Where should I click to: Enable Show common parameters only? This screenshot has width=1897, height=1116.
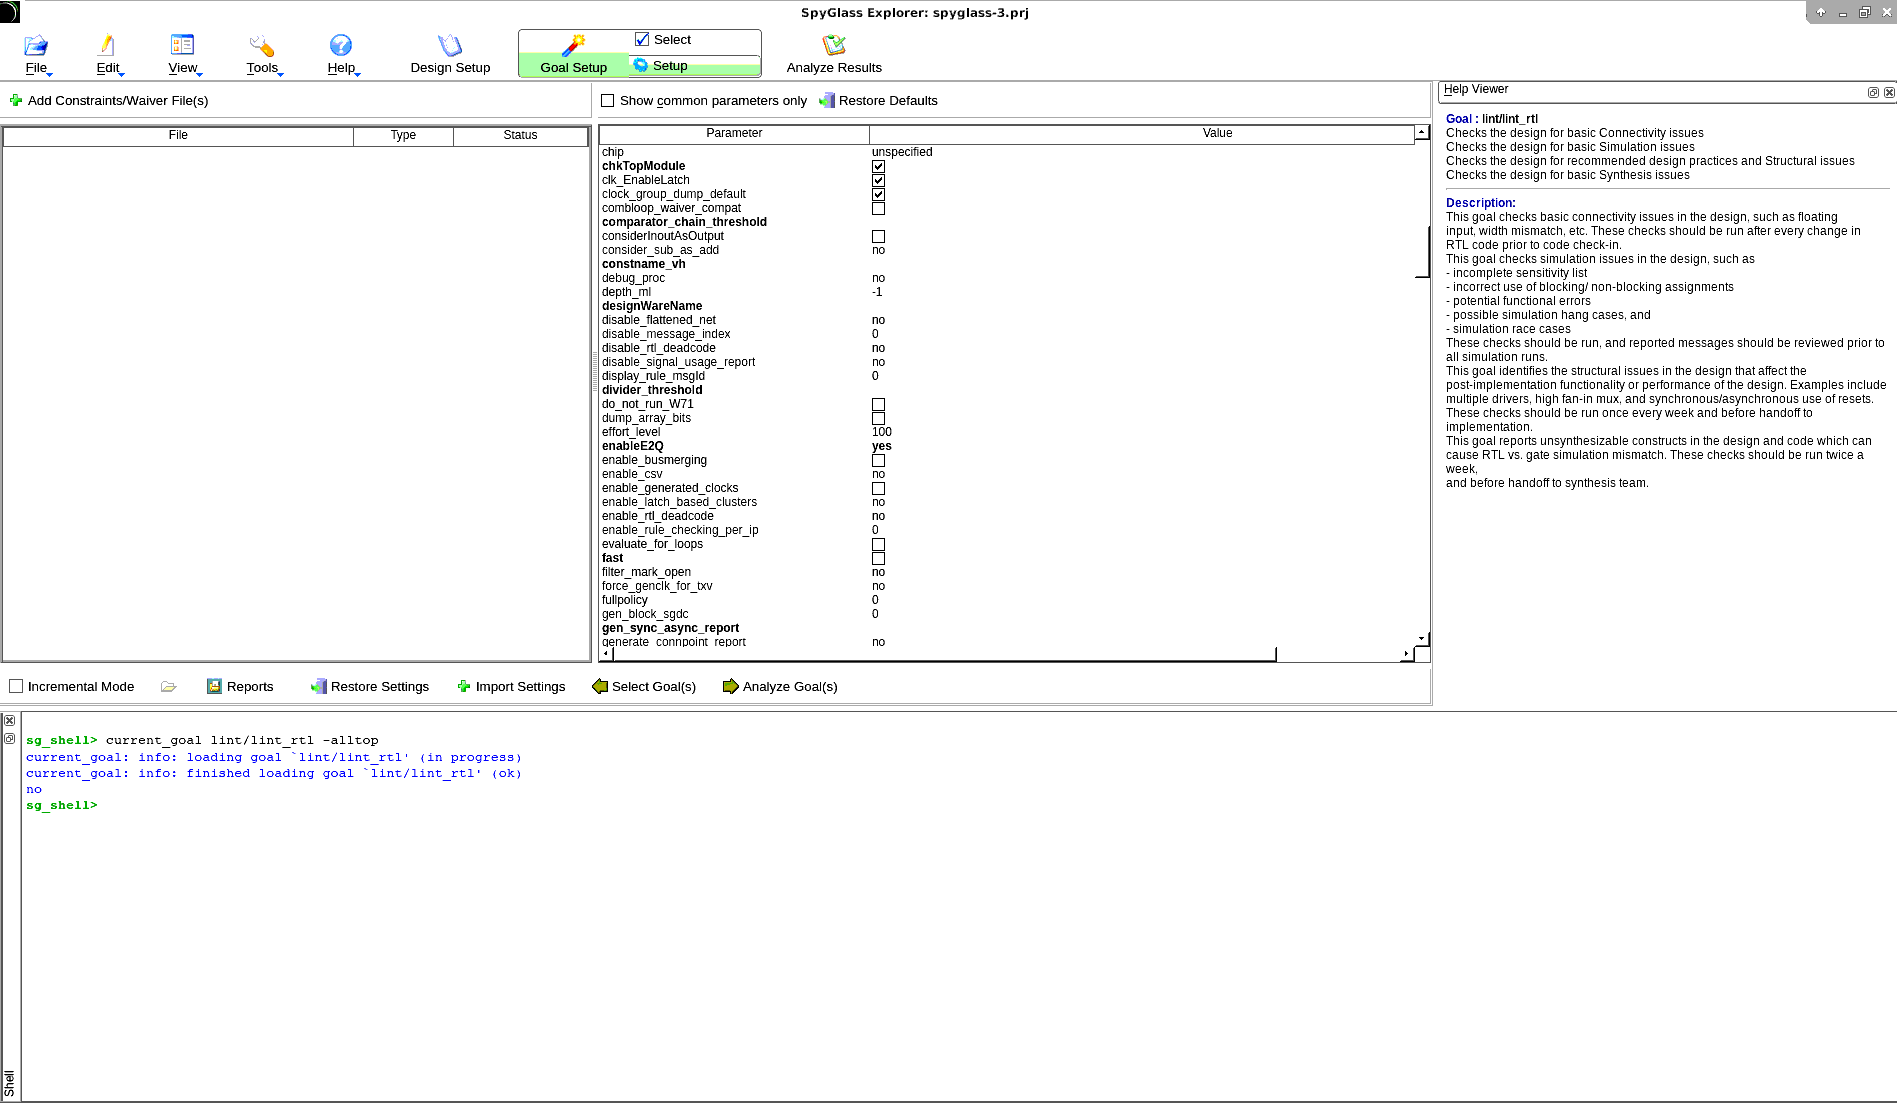[607, 100]
